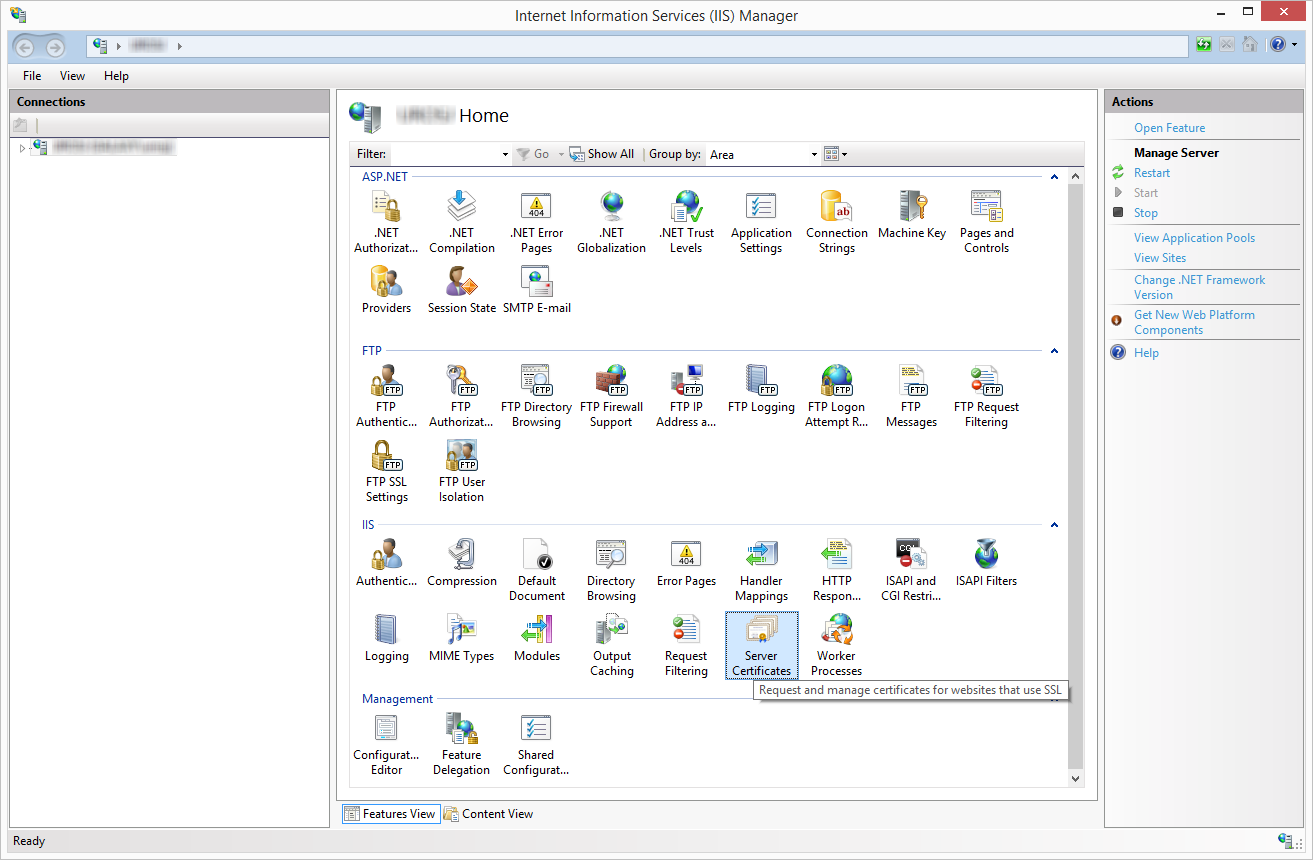The width and height of the screenshot is (1313, 860).
Task: Select Server Certificates icon
Action: (761, 645)
